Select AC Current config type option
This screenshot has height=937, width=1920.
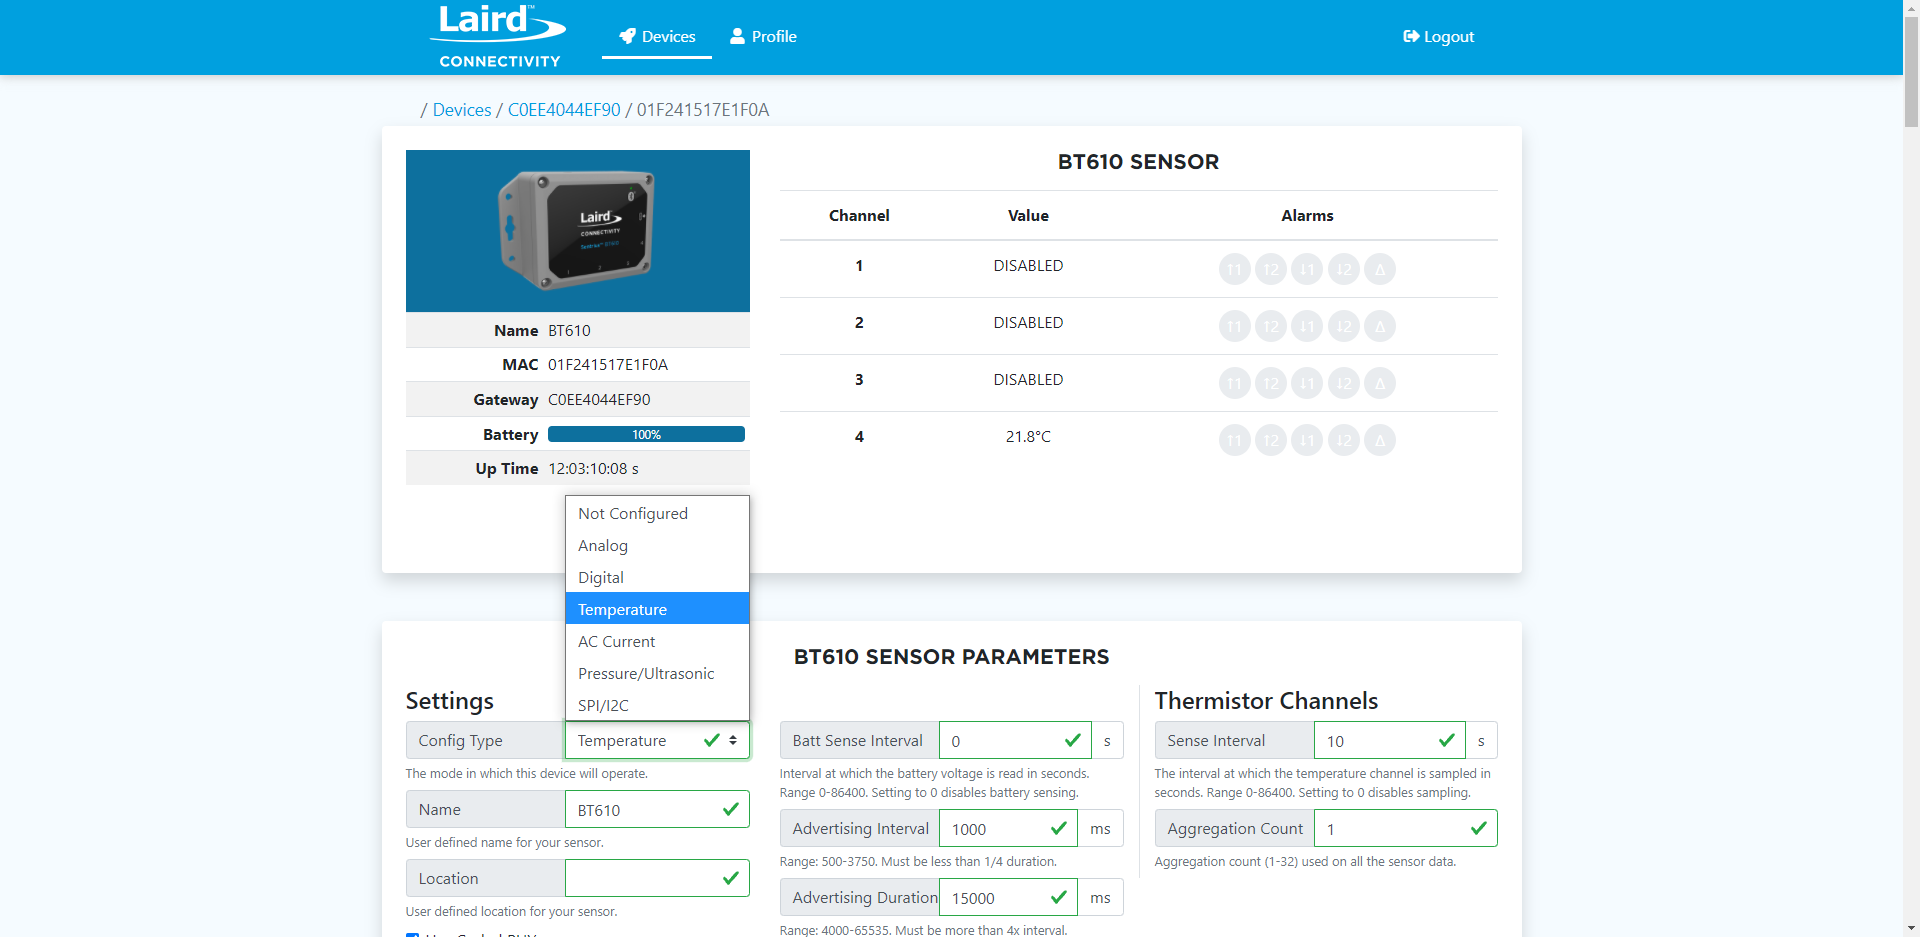(616, 642)
